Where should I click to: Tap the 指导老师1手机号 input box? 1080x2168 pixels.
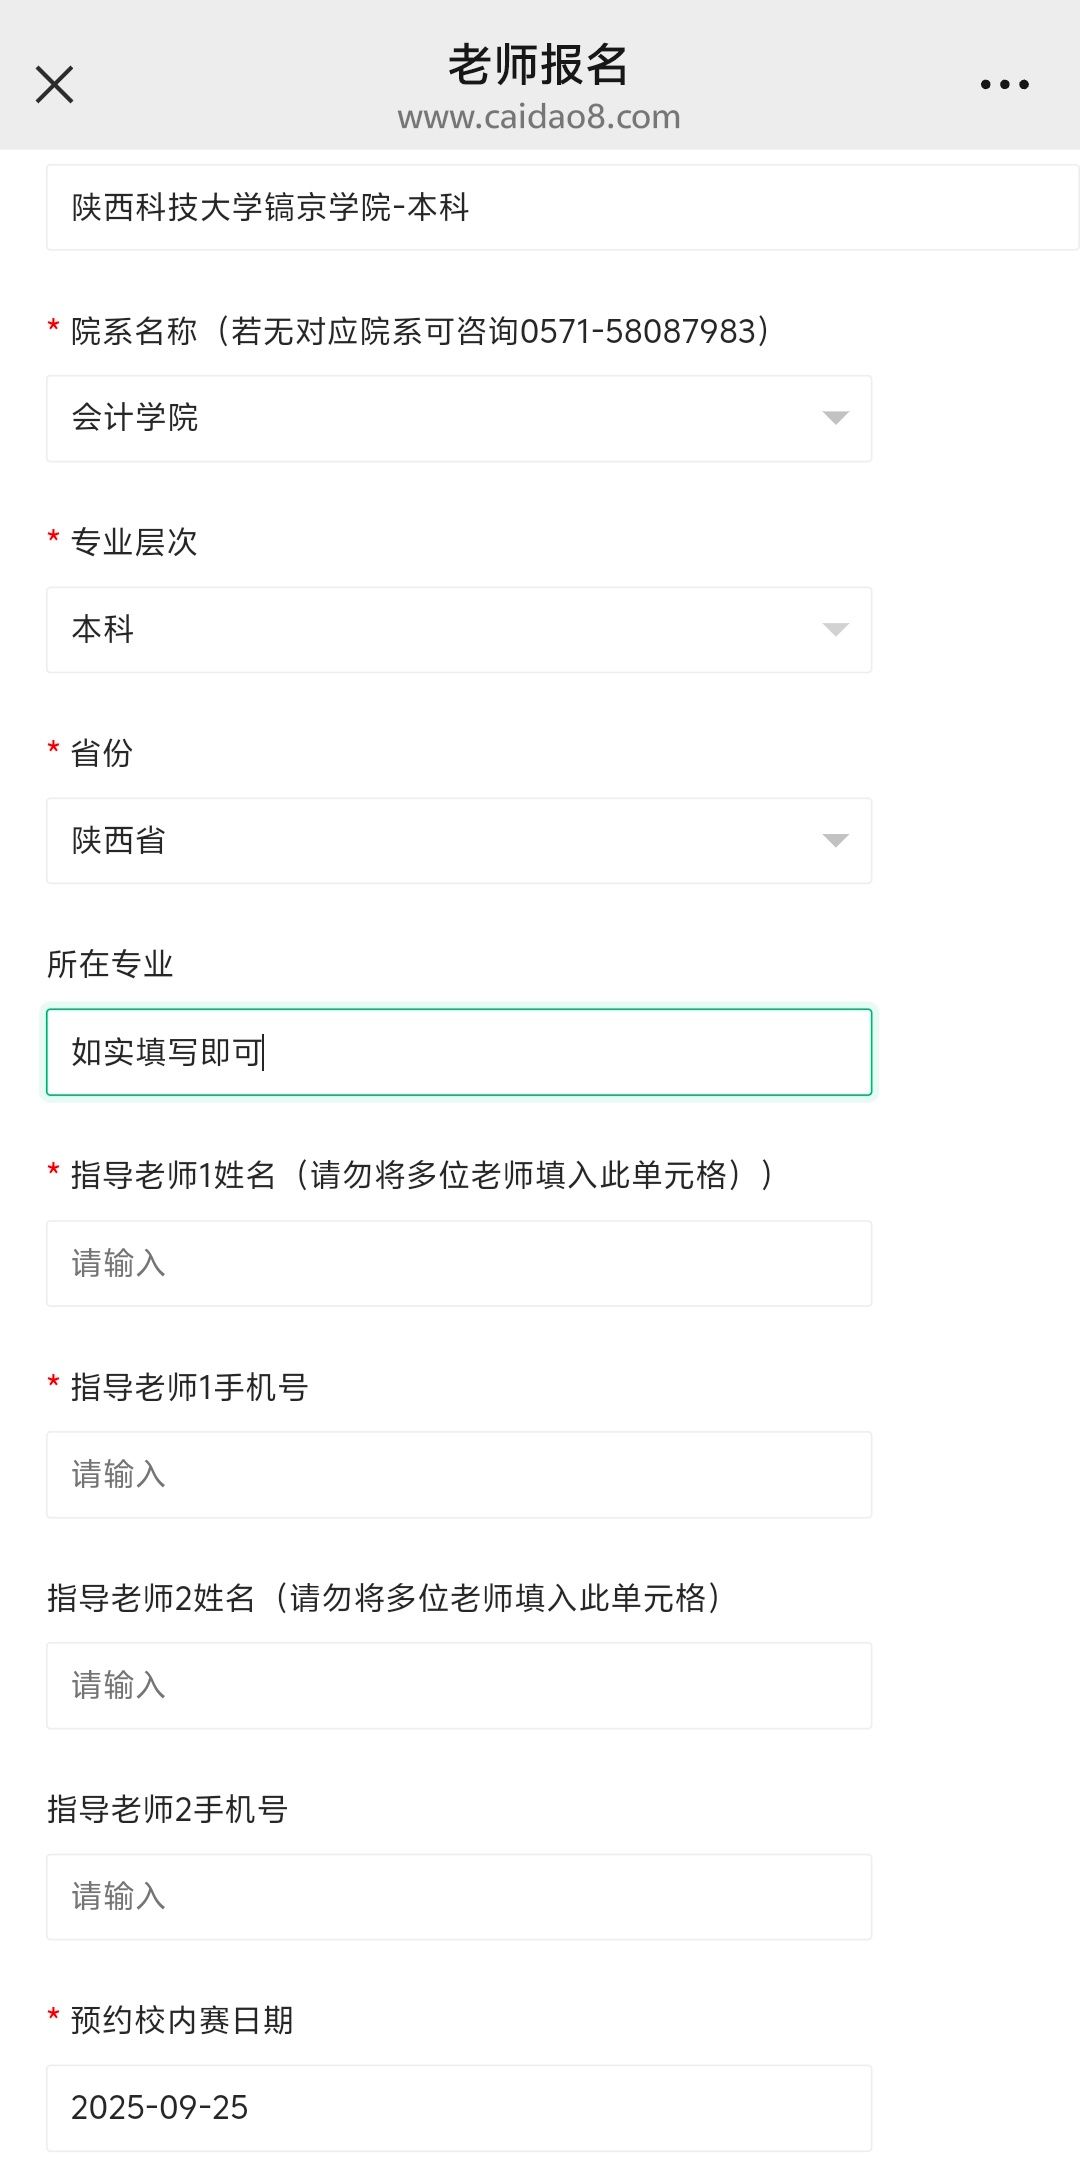[x=459, y=1475]
